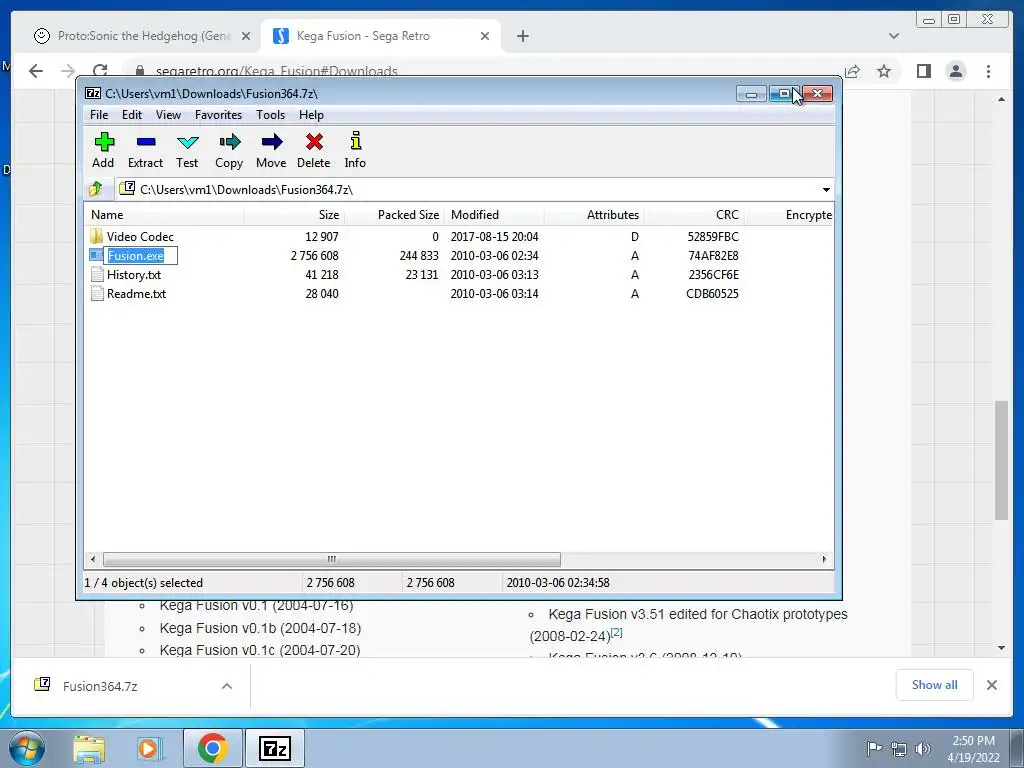Screen dimensions: 1024x768
Task: Select the History.txt file icon
Action: [97, 274]
